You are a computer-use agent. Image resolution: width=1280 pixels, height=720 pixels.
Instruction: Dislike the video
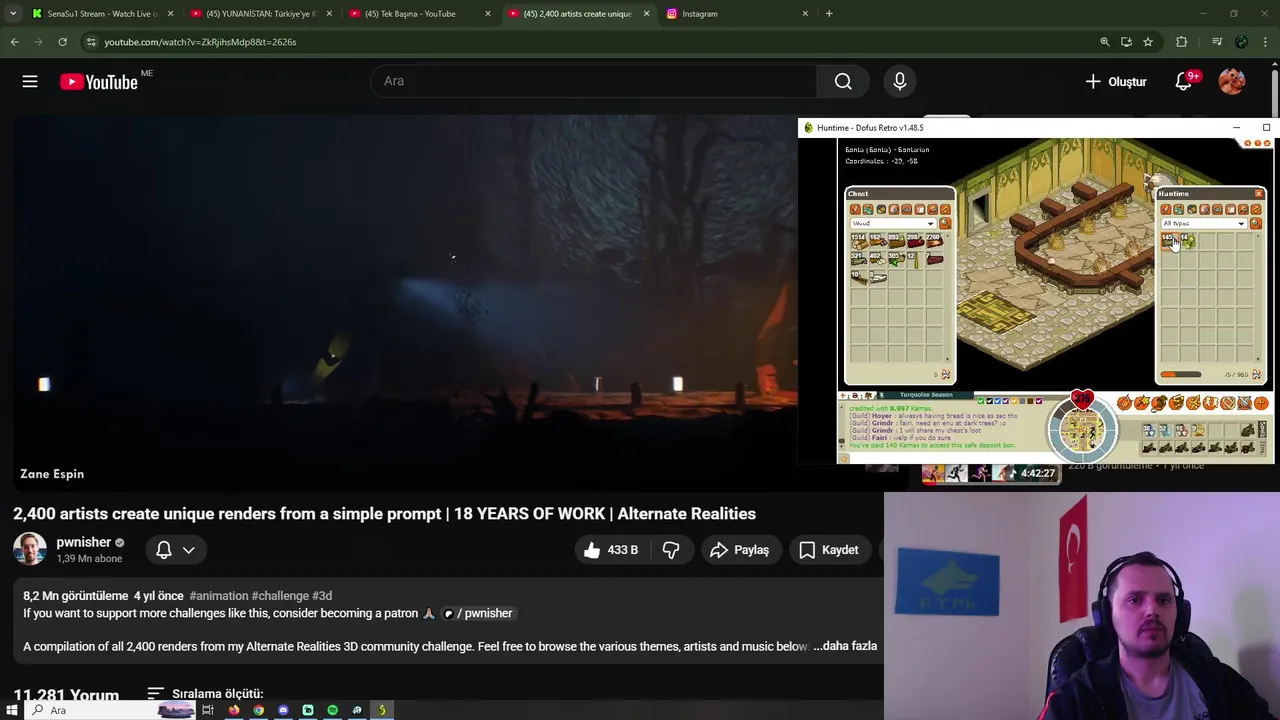(x=671, y=550)
